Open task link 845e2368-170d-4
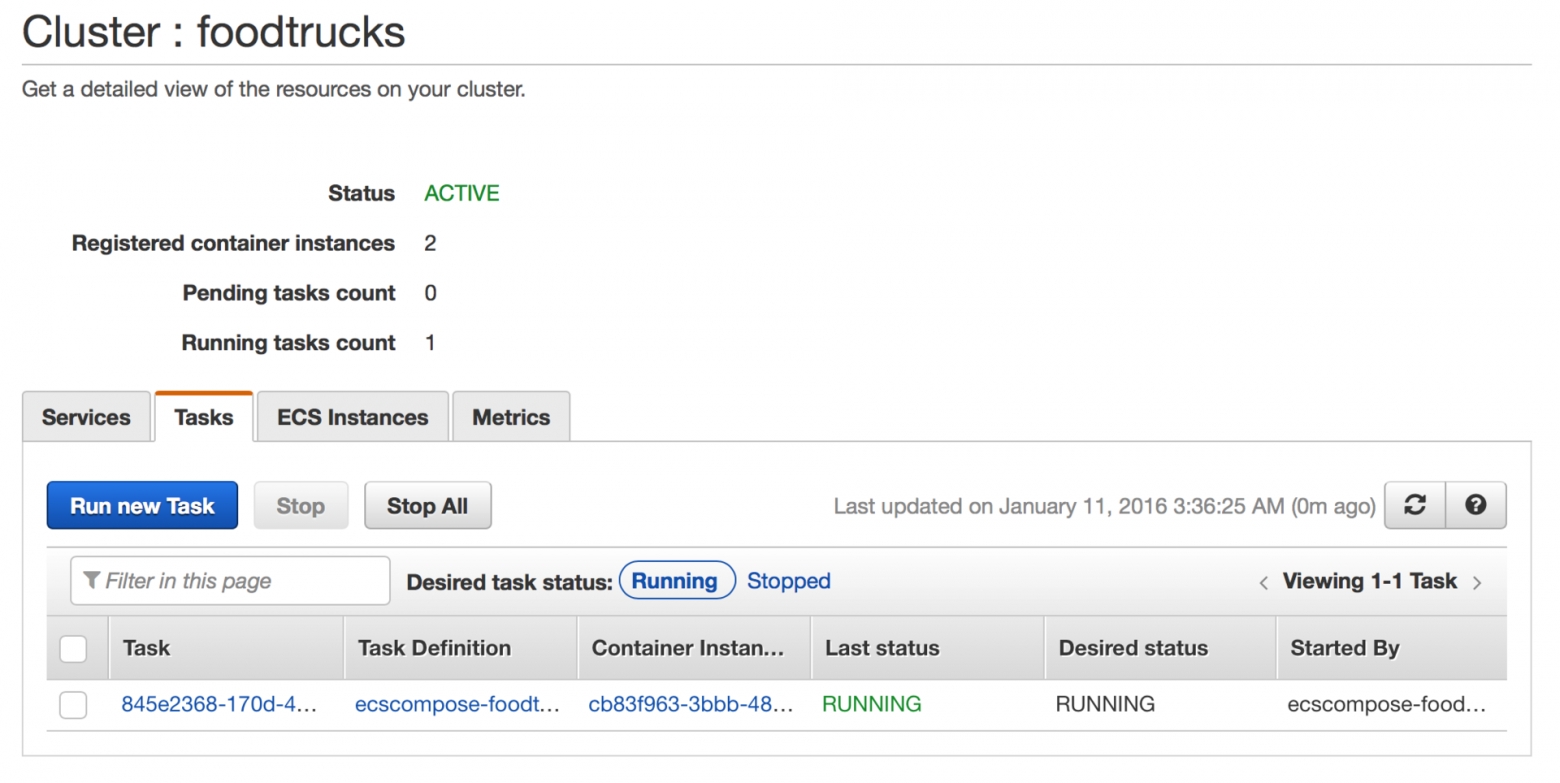 (219, 704)
